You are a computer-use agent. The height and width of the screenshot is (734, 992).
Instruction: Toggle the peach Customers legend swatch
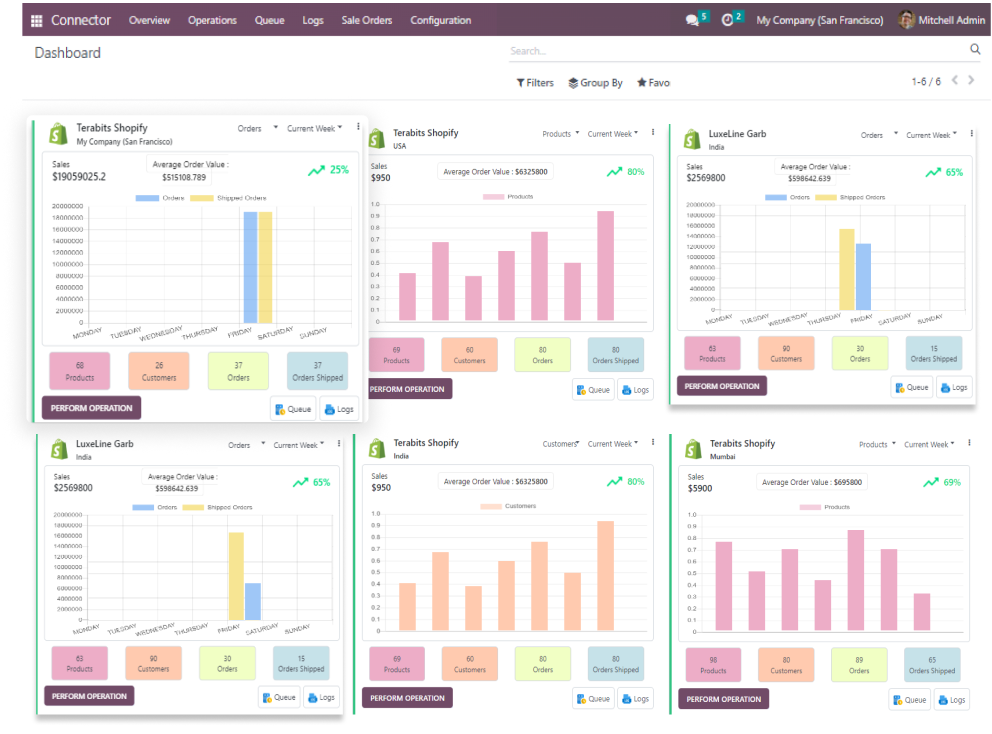[x=491, y=506]
